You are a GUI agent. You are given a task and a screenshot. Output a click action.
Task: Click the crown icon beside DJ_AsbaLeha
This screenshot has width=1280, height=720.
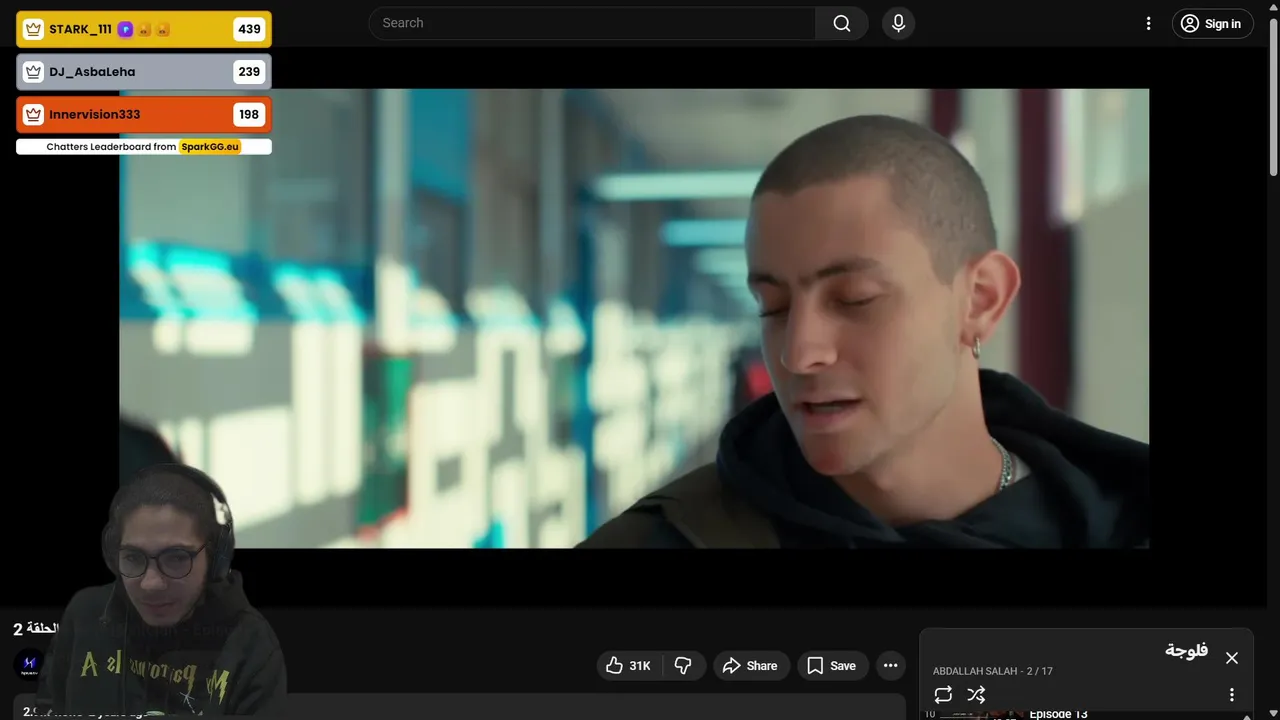33,72
